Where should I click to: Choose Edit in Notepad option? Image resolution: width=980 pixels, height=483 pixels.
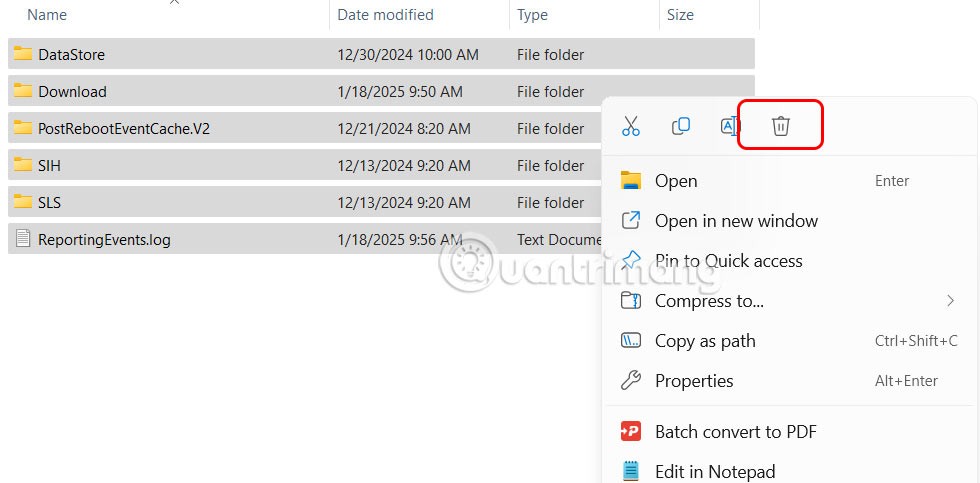point(714,471)
